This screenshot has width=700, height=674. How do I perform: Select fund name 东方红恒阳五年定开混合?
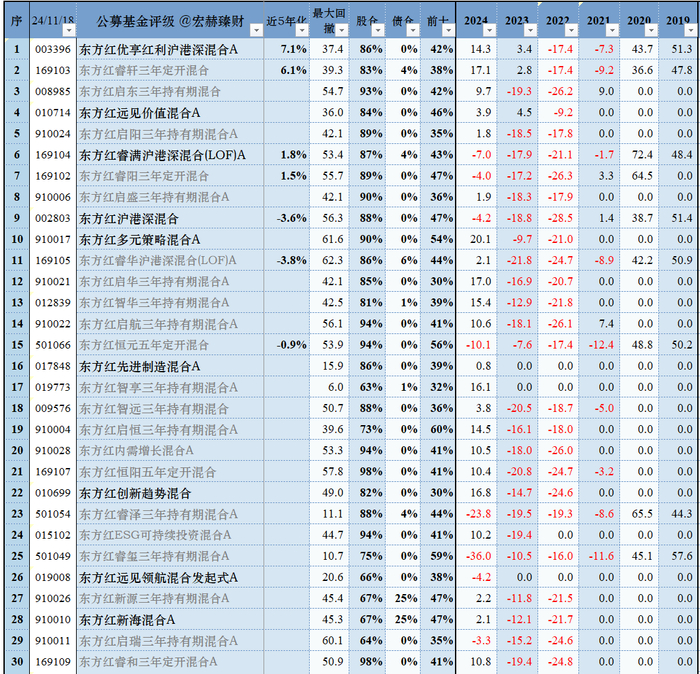coord(148,472)
